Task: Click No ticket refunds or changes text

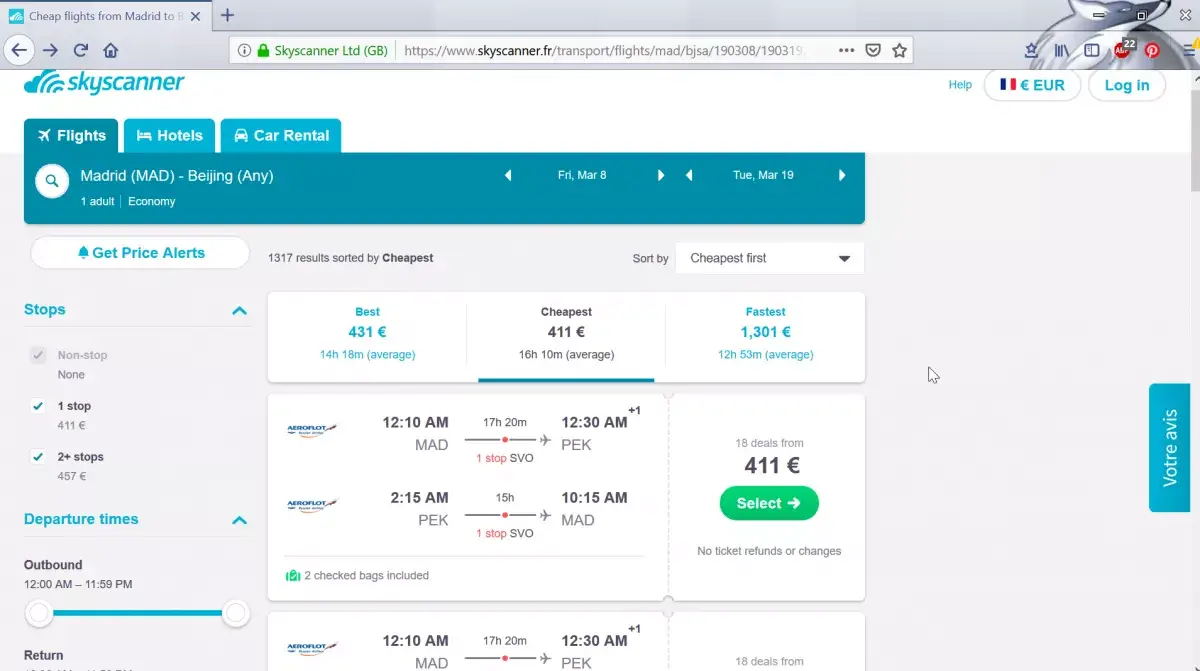Action: pos(769,551)
